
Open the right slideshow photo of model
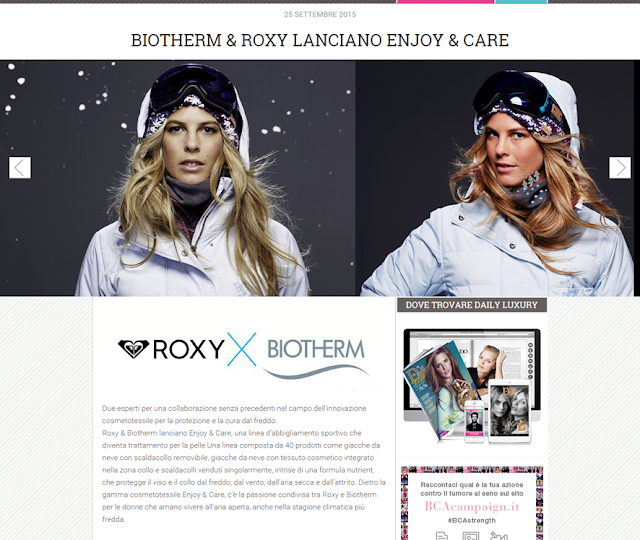click(x=495, y=178)
